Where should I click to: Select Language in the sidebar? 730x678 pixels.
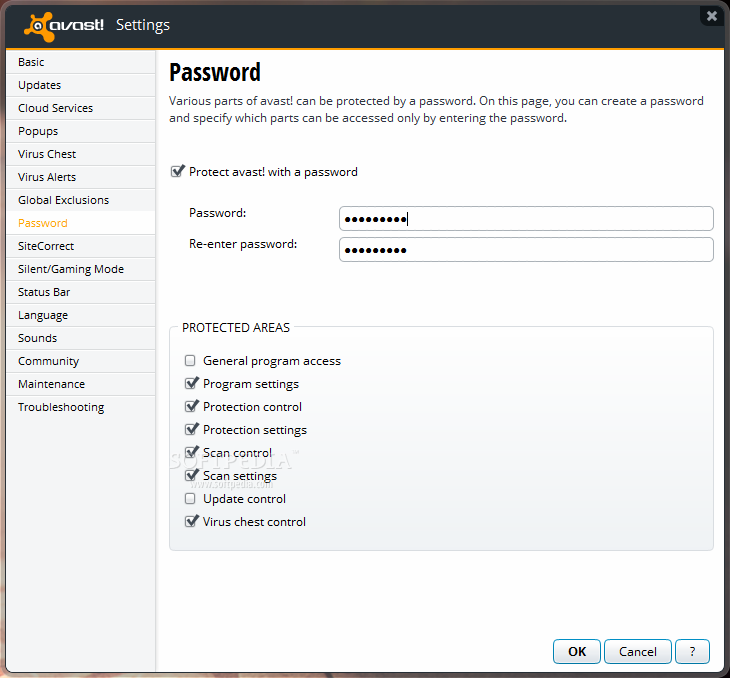tap(81, 315)
